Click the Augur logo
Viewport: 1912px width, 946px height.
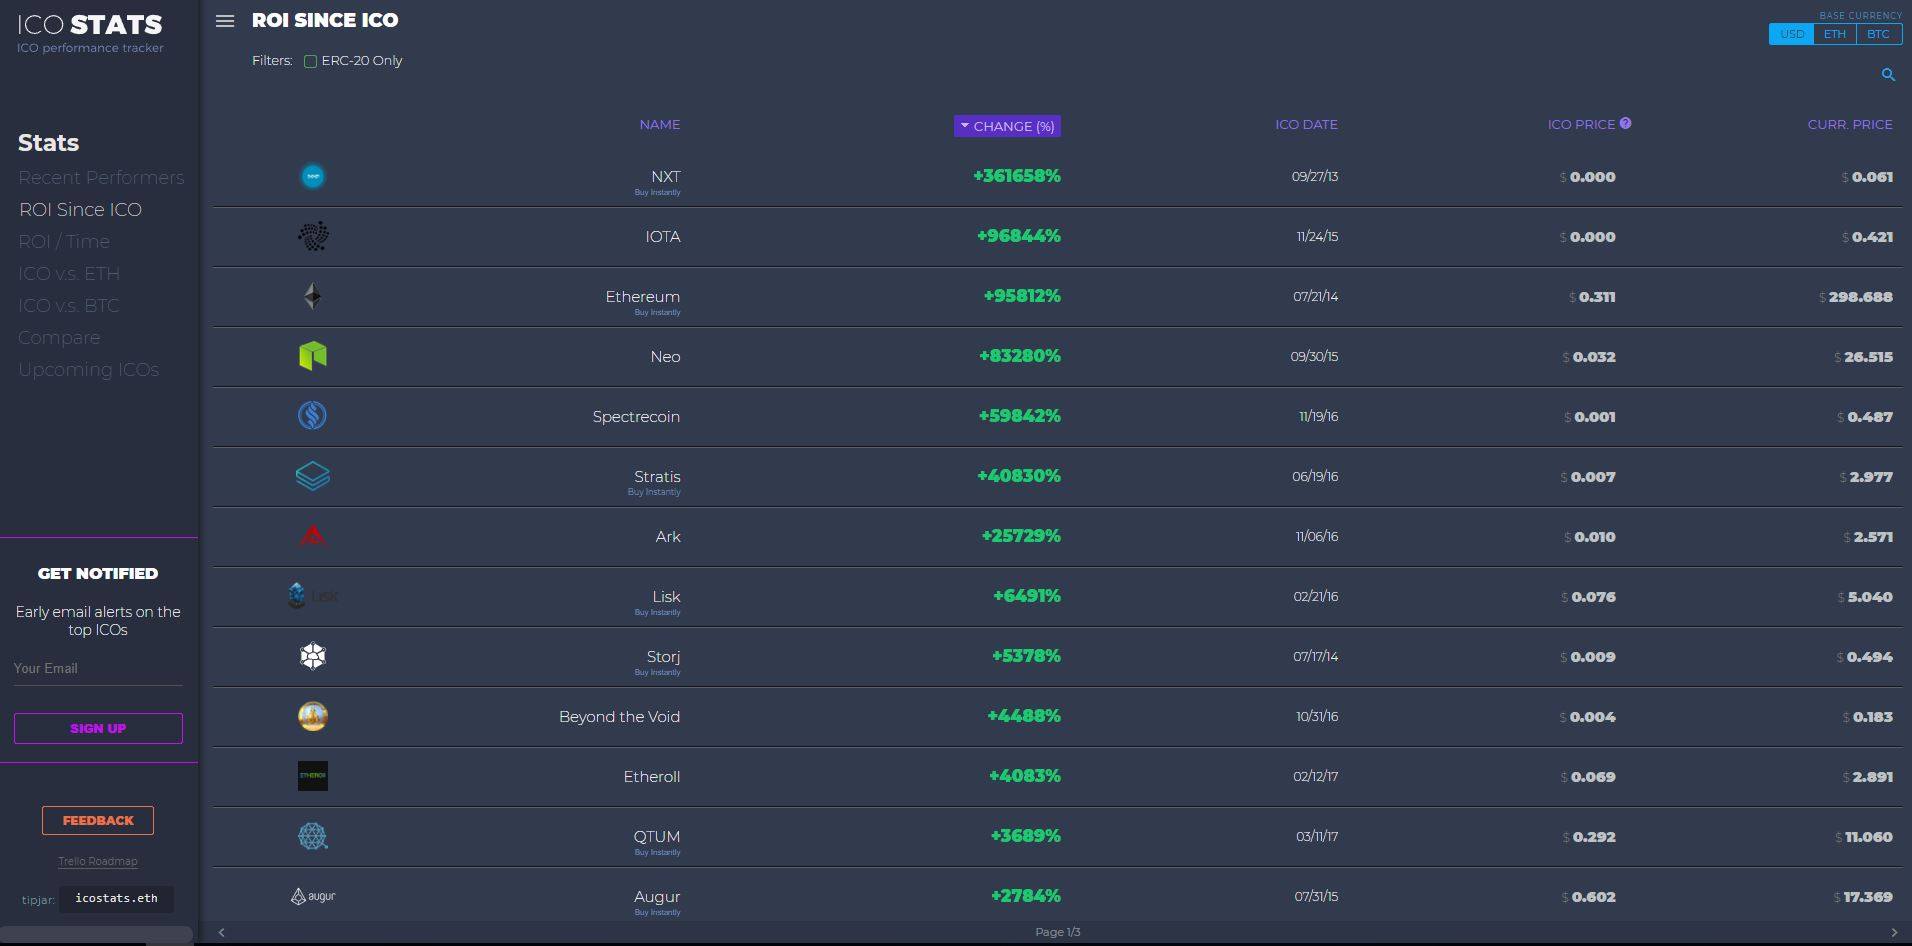pos(313,896)
